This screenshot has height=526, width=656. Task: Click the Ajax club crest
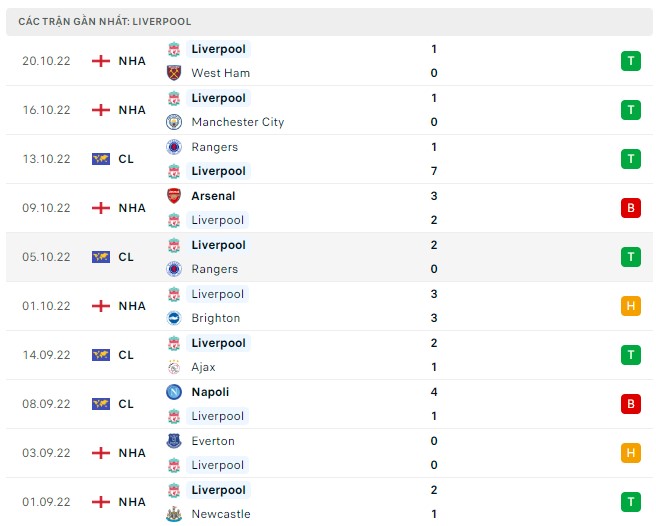174,367
